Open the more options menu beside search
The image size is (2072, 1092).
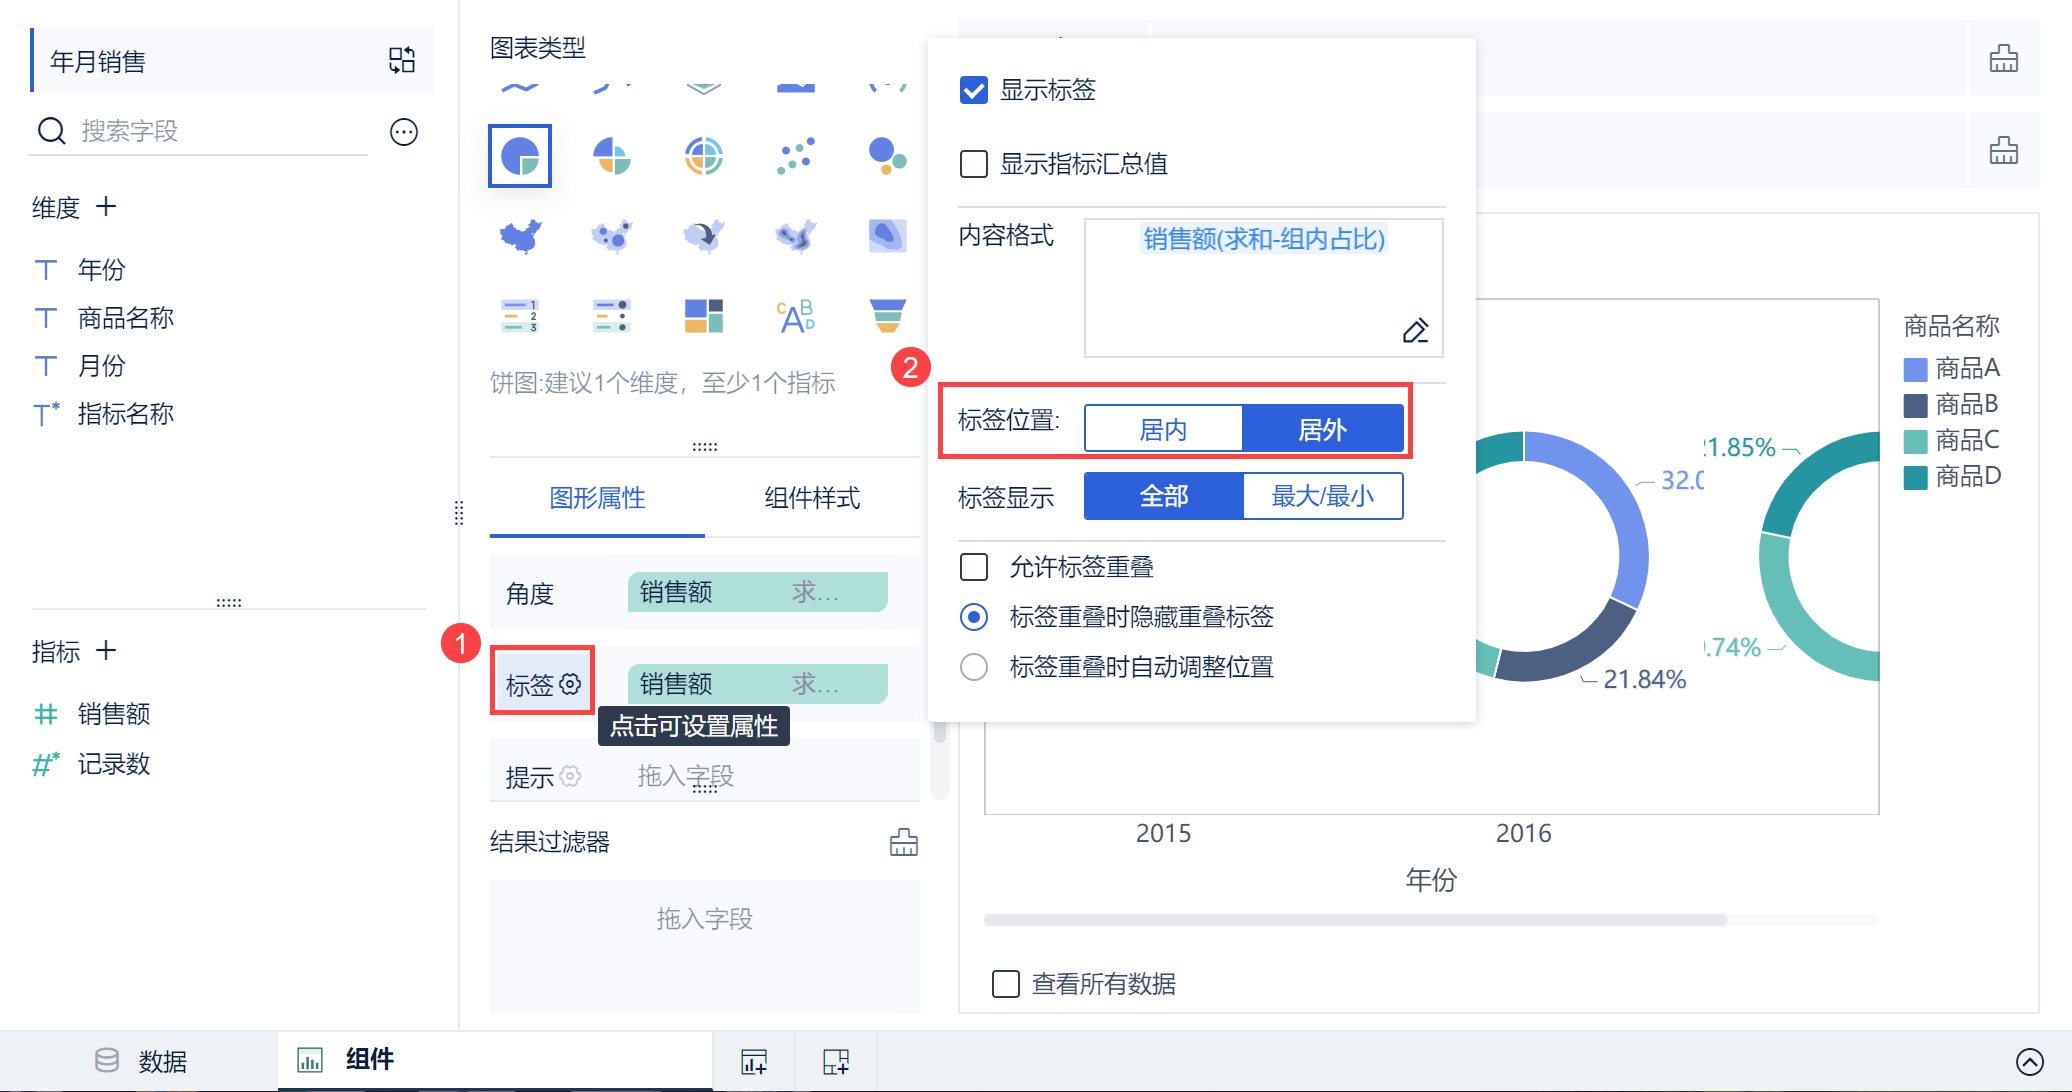tap(404, 132)
